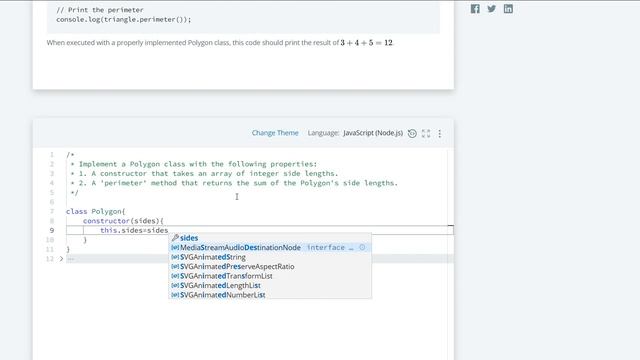Select SVGAnimatedLengthList suggestion
The width and height of the screenshot is (640, 360).
point(270,285)
